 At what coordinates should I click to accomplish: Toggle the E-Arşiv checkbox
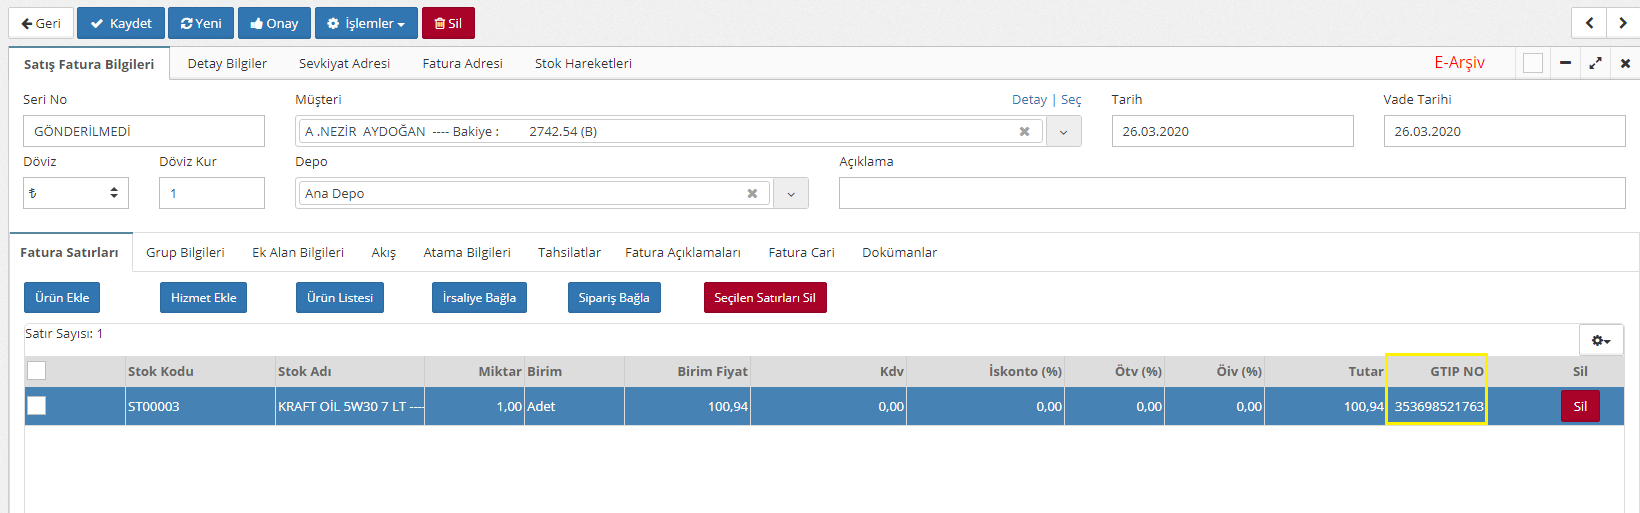coord(1532,63)
